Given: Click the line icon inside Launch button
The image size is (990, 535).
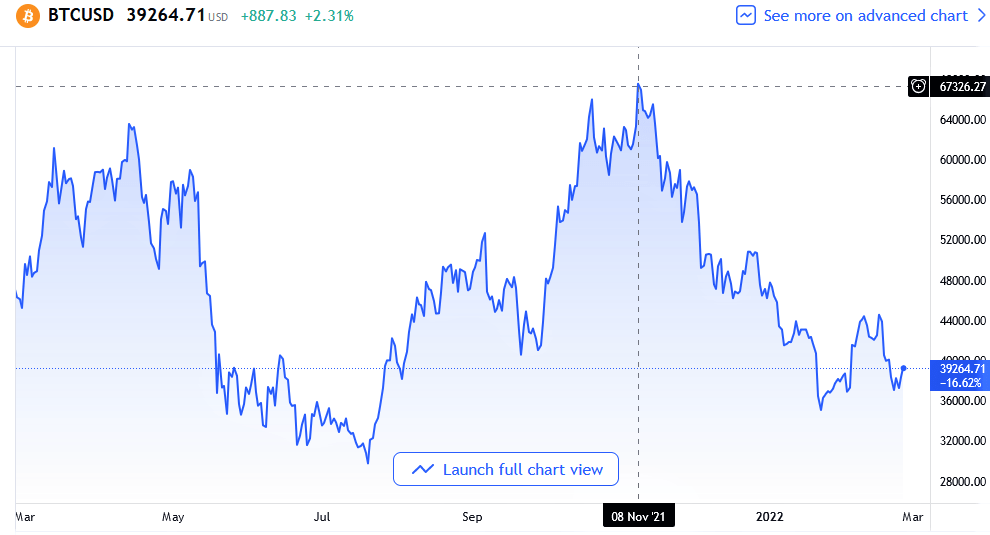Looking at the screenshot, I should click(422, 469).
